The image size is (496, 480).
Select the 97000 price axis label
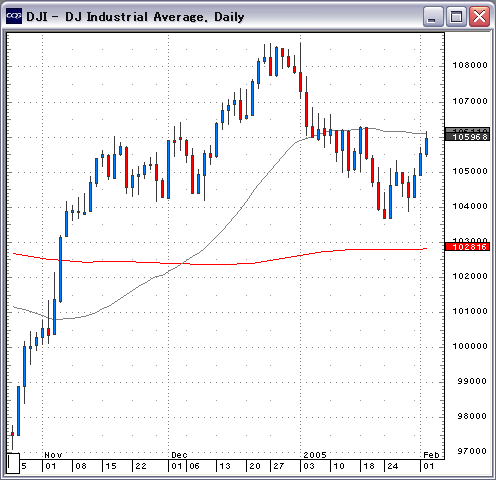click(472, 451)
